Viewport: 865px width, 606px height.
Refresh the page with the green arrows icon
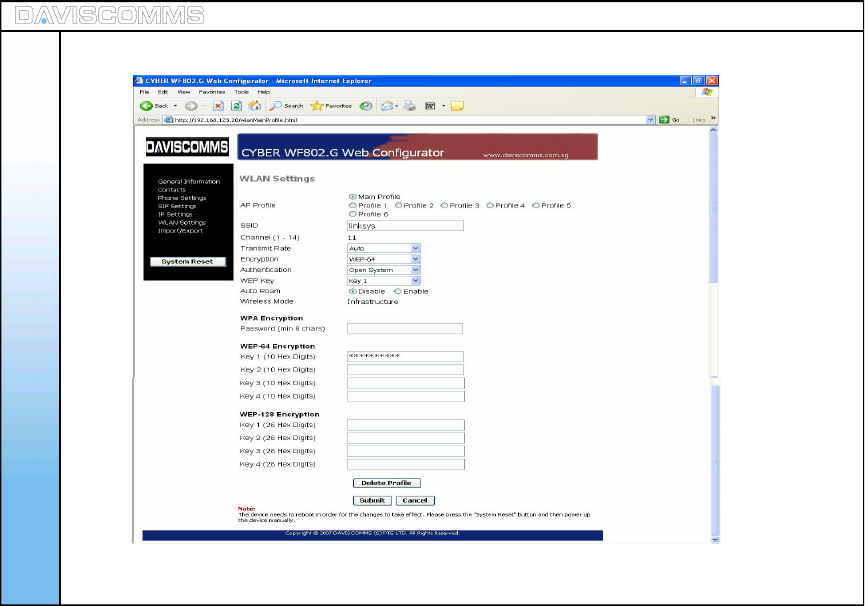point(237,106)
